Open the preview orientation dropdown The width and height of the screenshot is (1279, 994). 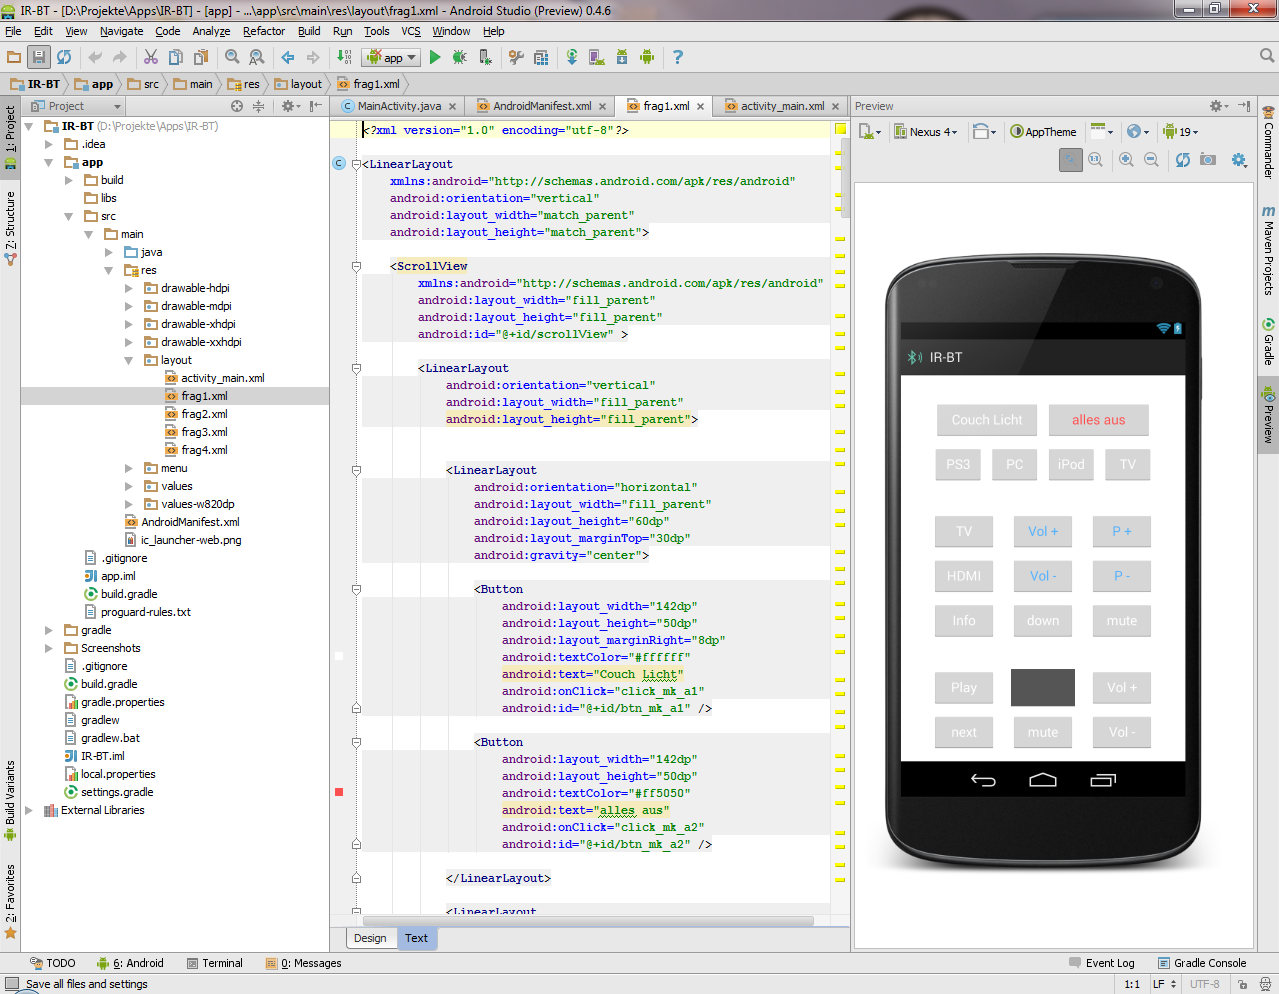[x=984, y=132]
